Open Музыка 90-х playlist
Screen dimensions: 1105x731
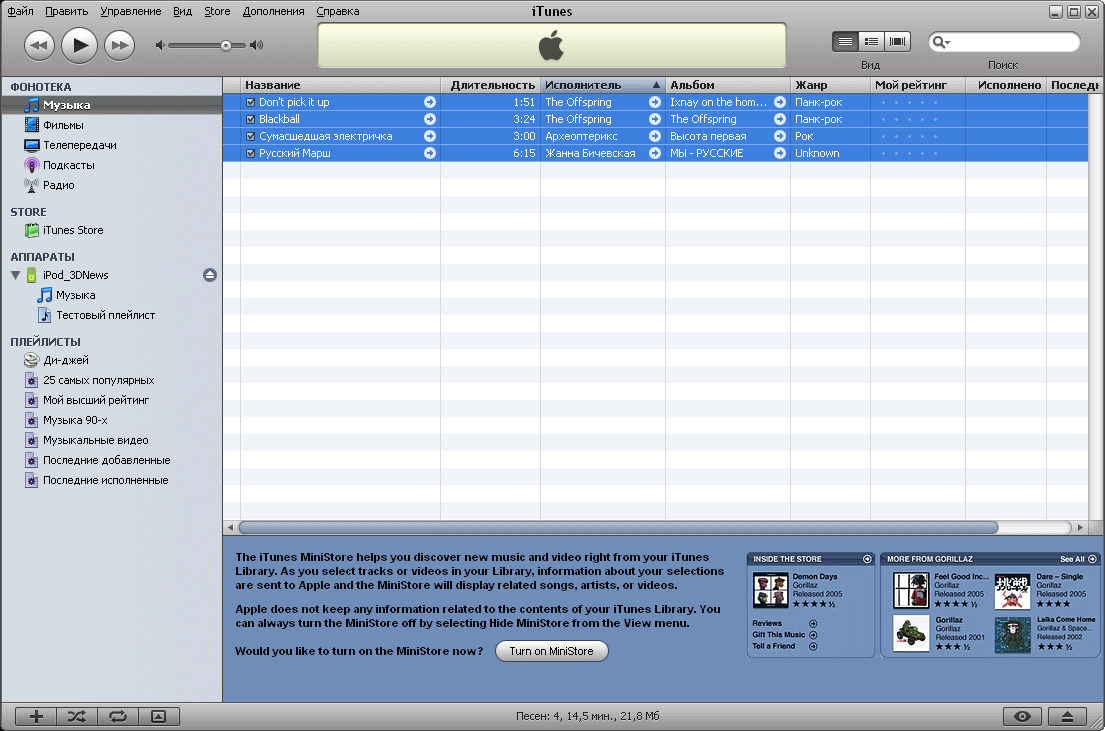pos(112,420)
